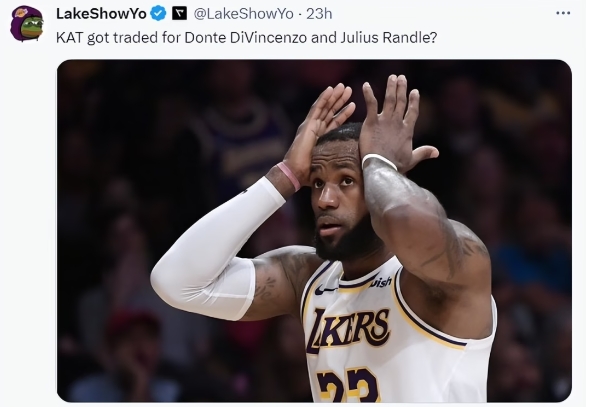Click the 23h timestamp of the tweet
The image size is (592, 407).
[x=319, y=14]
